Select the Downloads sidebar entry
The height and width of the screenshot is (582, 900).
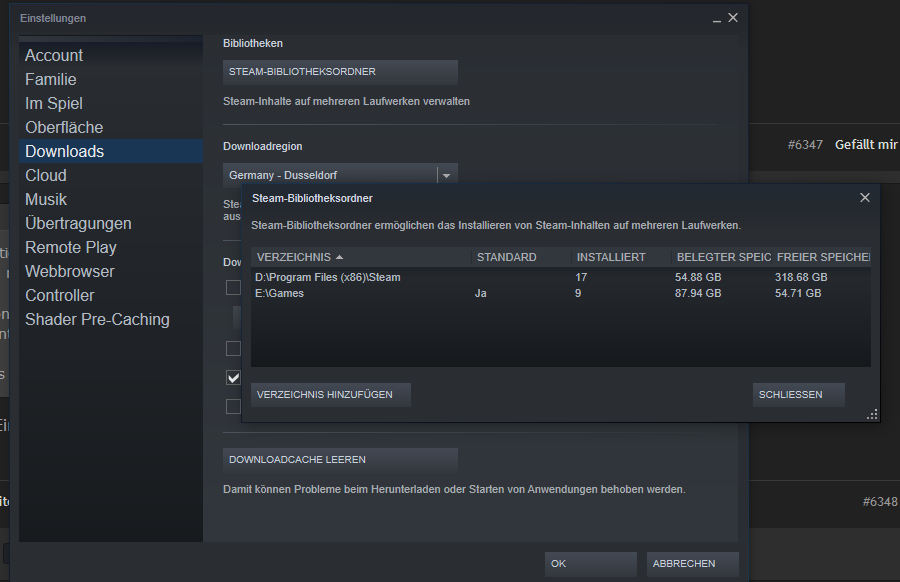(111, 152)
